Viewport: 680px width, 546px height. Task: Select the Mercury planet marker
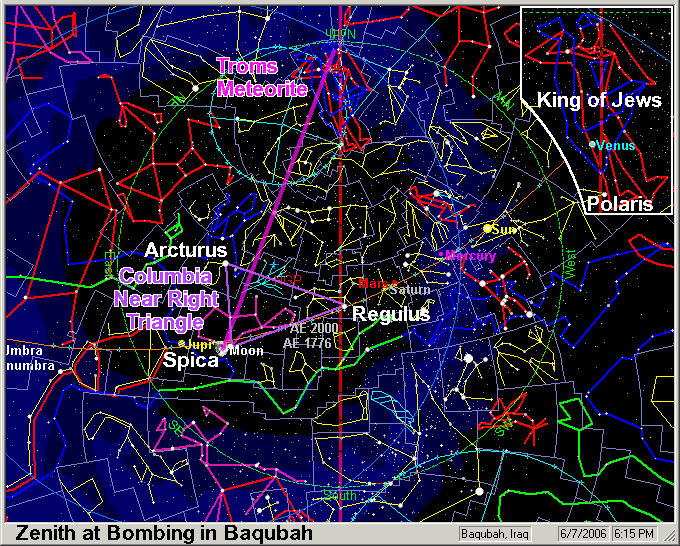pyautogui.click(x=442, y=255)
